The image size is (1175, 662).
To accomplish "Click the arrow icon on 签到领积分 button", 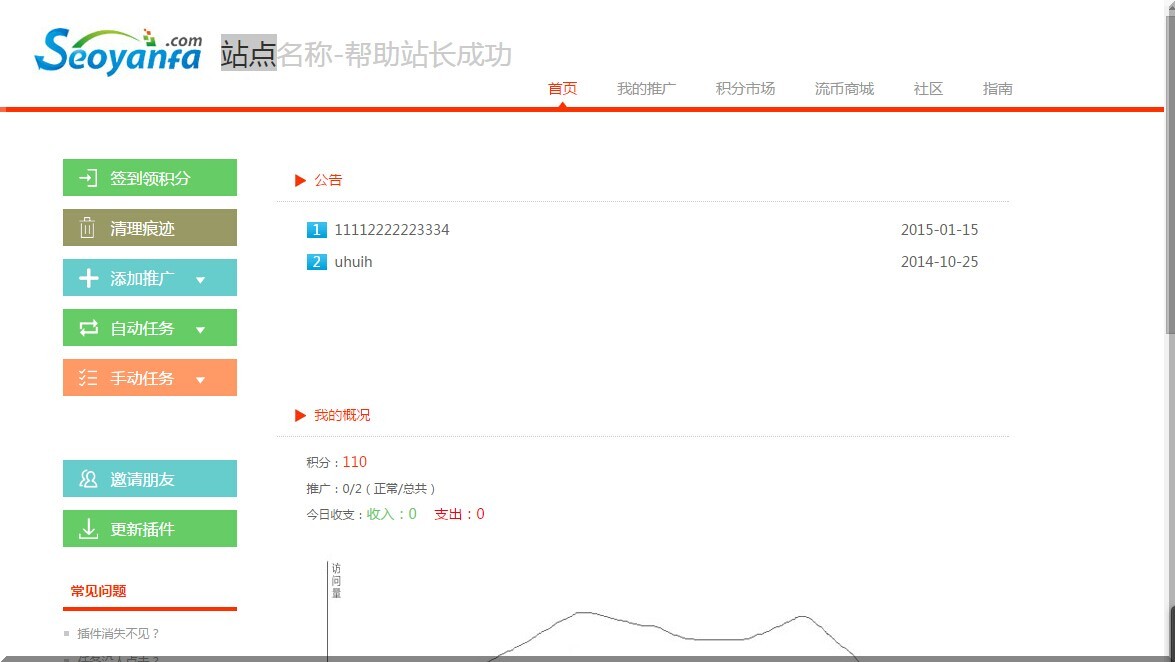I will [87, 177].
